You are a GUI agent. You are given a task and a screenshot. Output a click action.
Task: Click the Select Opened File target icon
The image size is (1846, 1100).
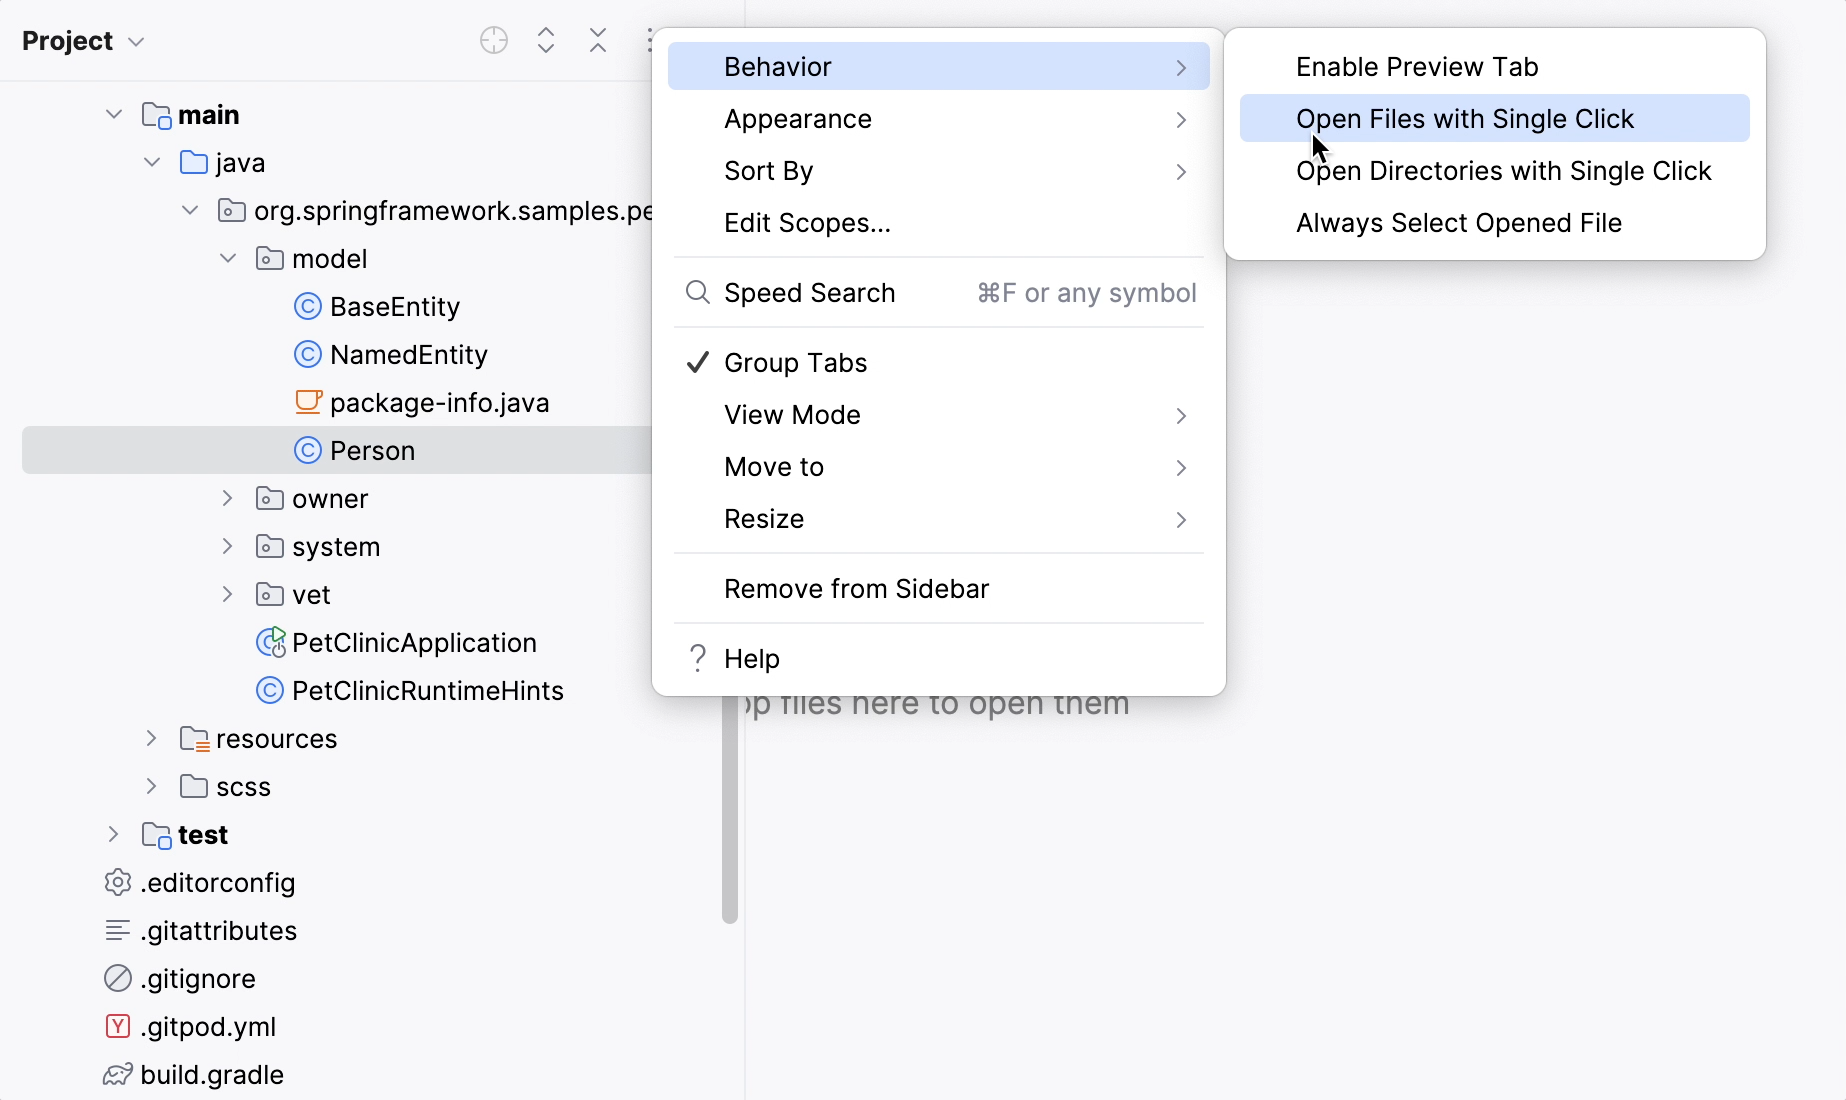pyautogui.click(x=493, y=40)
